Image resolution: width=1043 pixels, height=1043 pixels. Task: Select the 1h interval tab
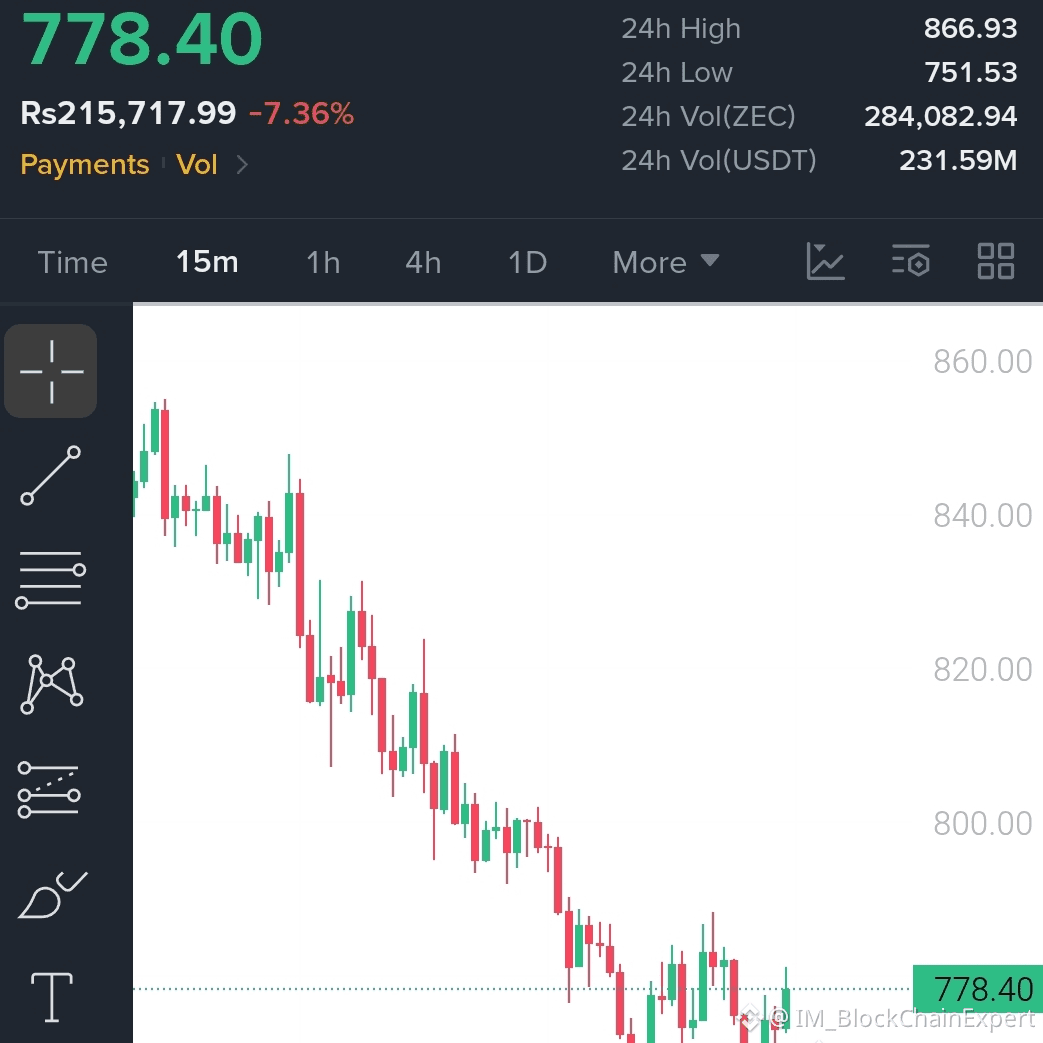click(x=323, y=262)
